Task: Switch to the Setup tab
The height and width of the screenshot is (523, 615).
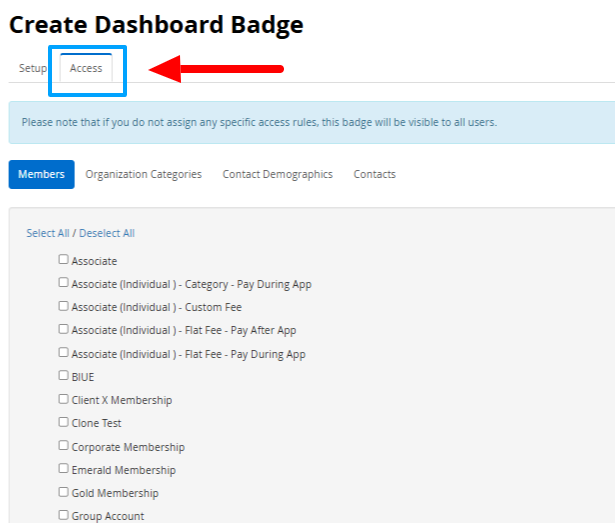Action: (33, 68)
